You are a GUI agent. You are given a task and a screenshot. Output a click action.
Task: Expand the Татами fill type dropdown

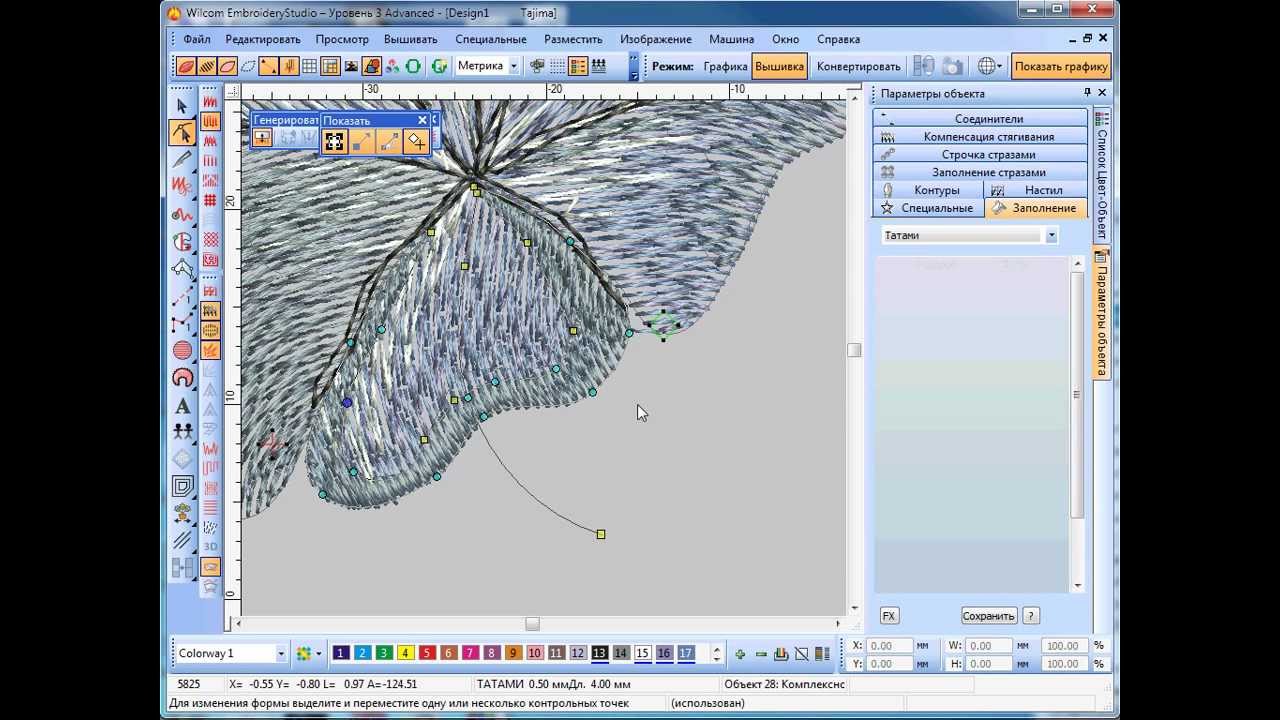pos(1051,236)
